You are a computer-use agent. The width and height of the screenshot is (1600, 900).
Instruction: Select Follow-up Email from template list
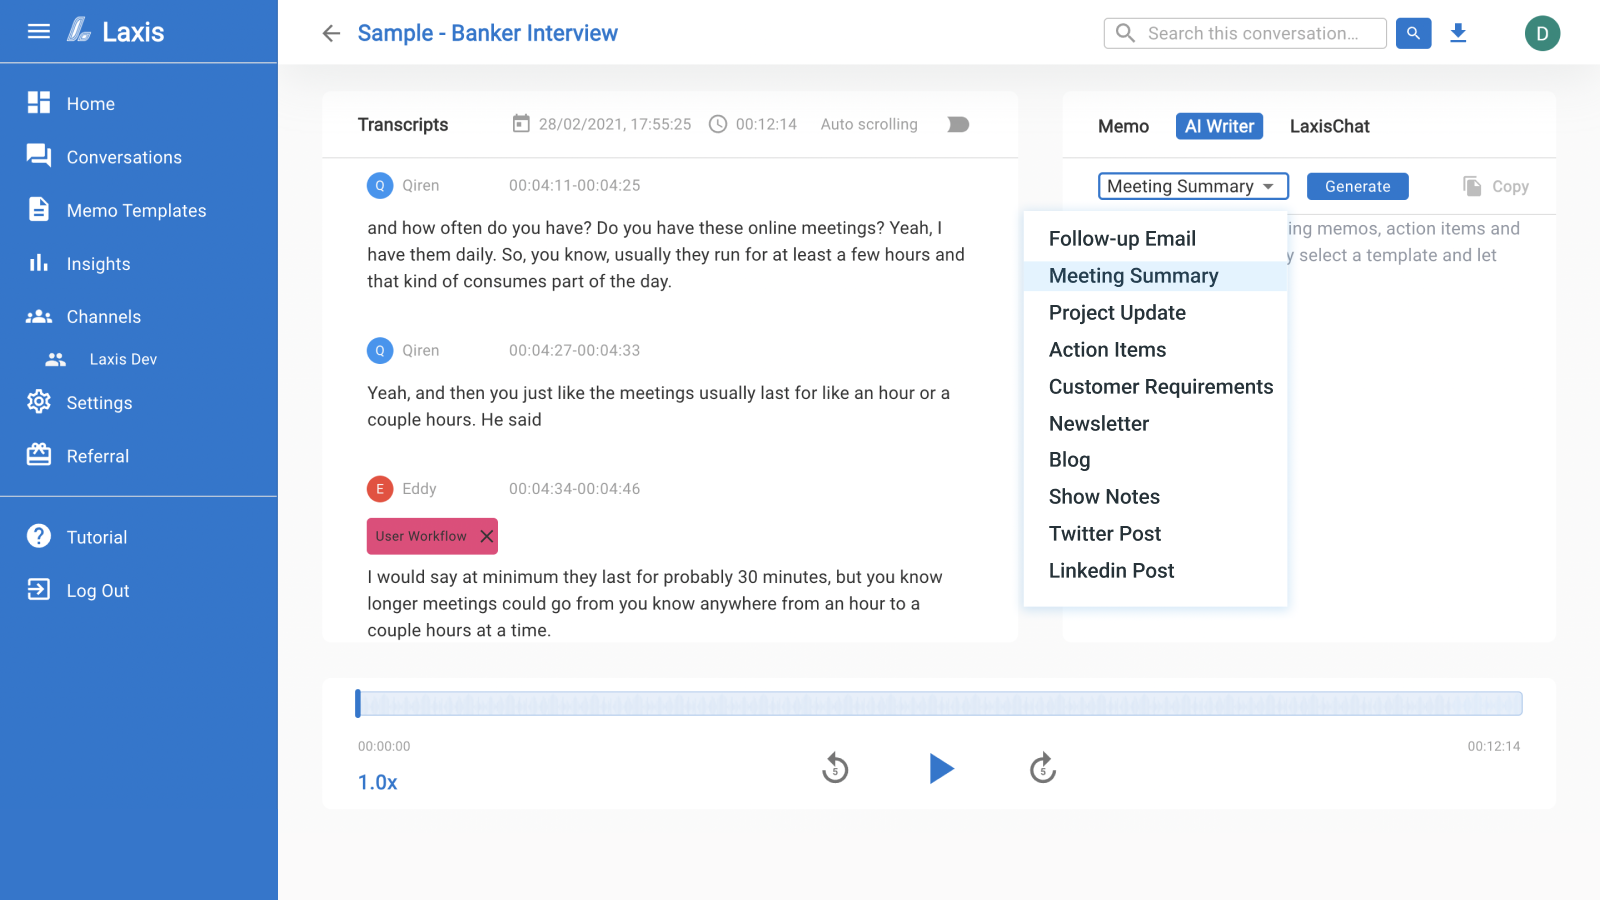(x=1122, y=239)
